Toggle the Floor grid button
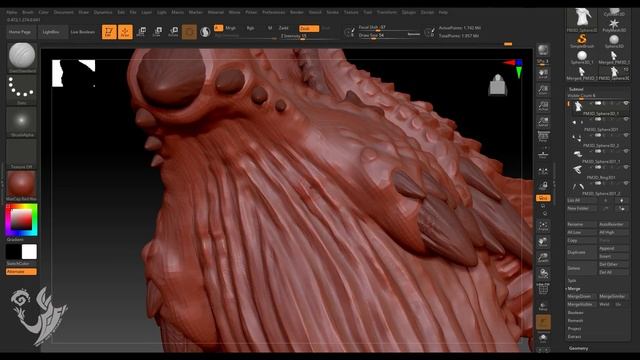The height and width of the screenshot is (360, 640). tap(543, 153)
